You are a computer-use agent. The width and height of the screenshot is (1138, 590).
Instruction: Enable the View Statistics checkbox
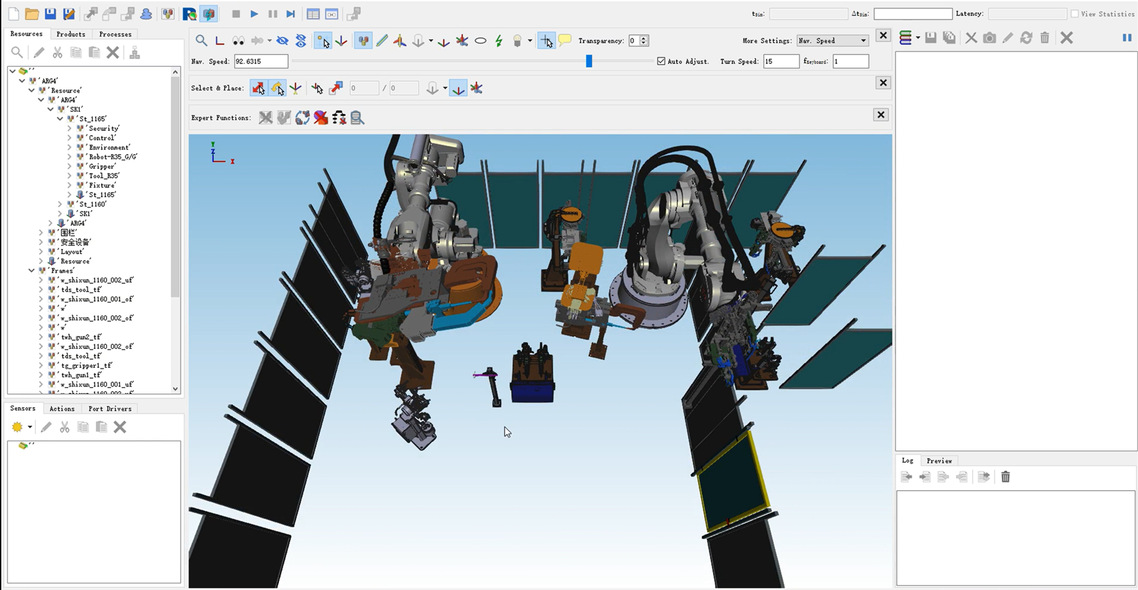[x=1075, y=14]
